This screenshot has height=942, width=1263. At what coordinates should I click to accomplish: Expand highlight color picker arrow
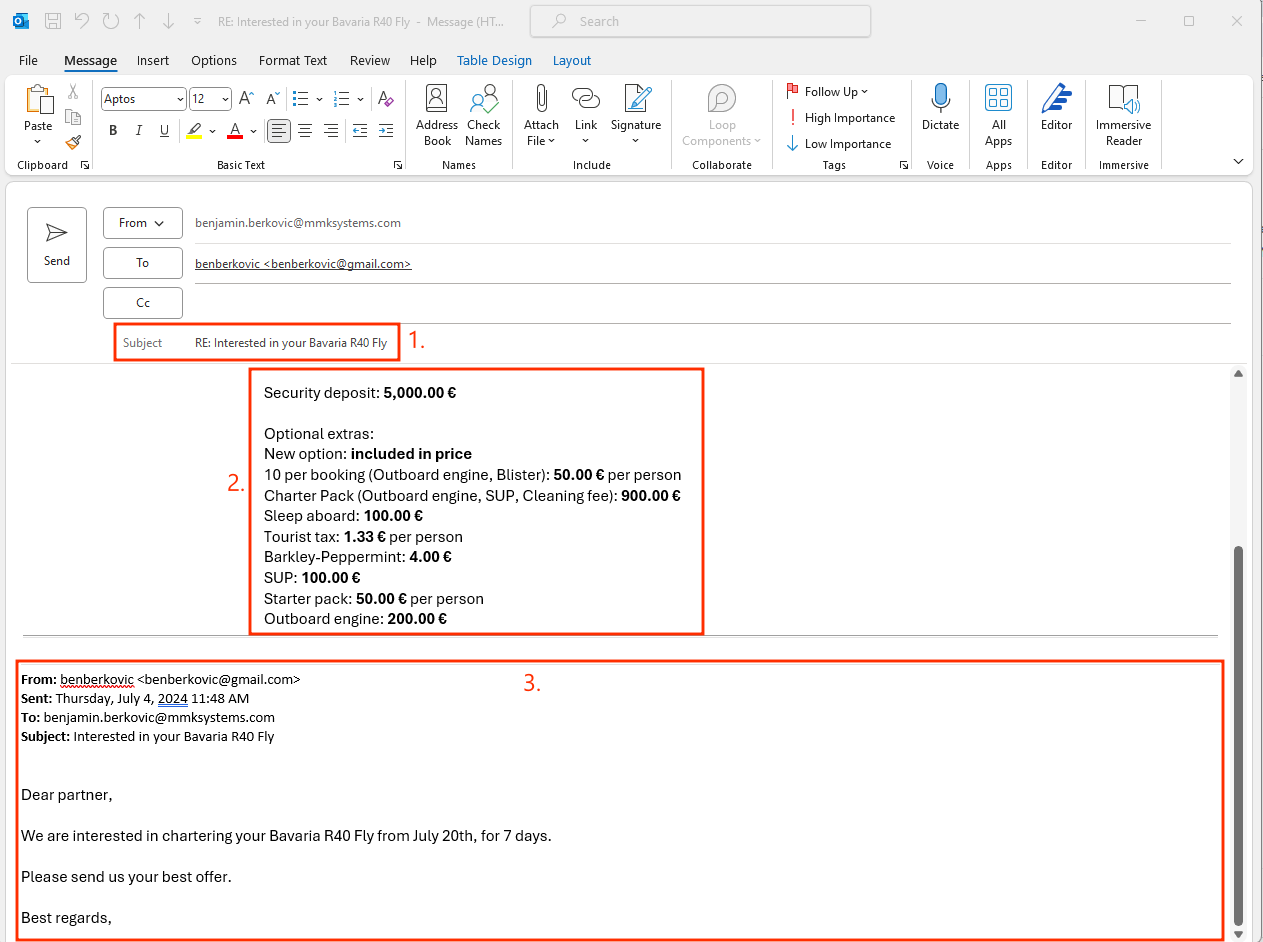pyautogui.click(x=212, y=130)
